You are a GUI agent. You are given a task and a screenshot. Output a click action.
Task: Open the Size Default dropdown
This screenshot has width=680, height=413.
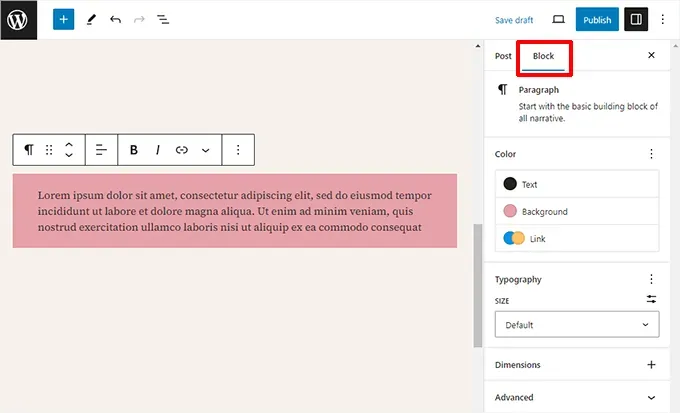point(576,325)
